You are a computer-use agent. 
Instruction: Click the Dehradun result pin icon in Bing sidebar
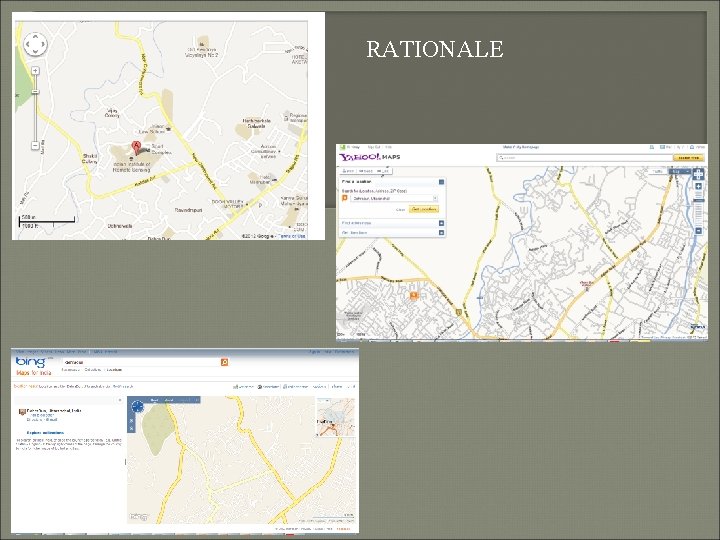click(x=21, y=412)
